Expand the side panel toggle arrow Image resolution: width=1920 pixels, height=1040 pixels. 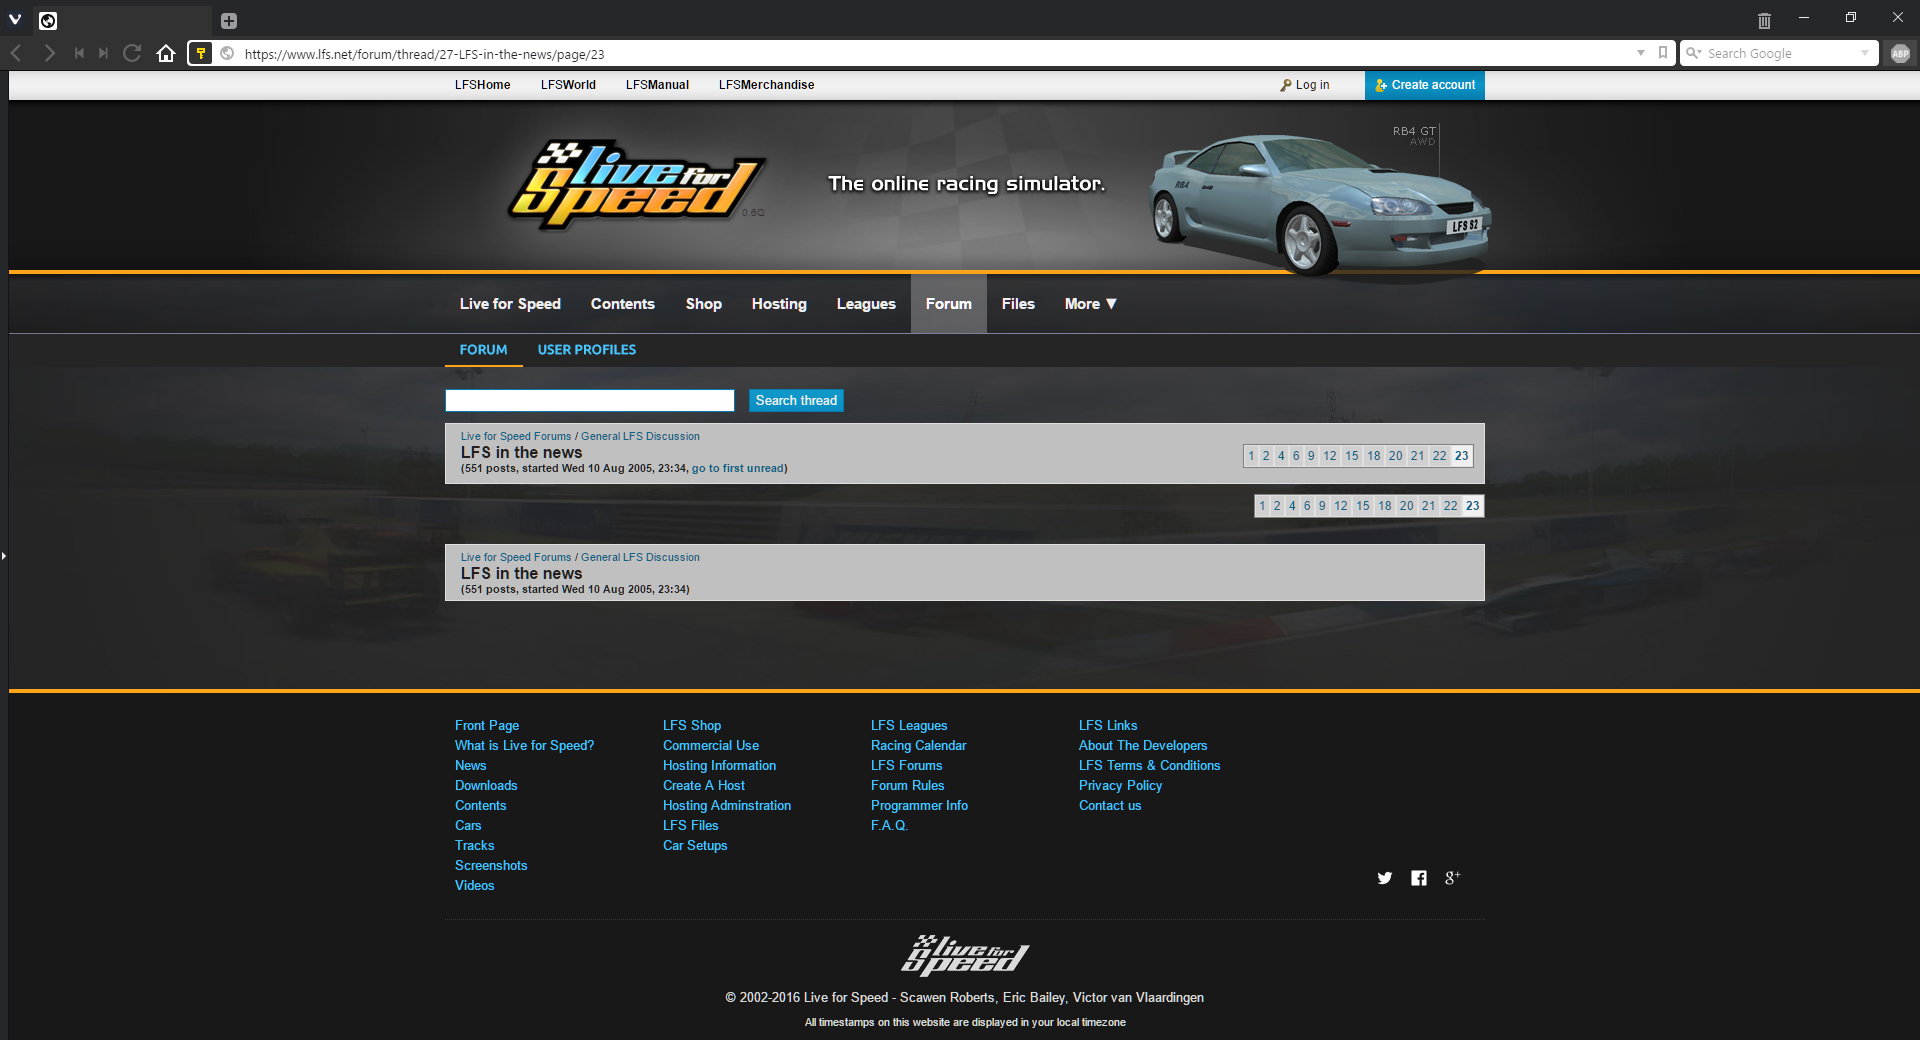(4, 555)
